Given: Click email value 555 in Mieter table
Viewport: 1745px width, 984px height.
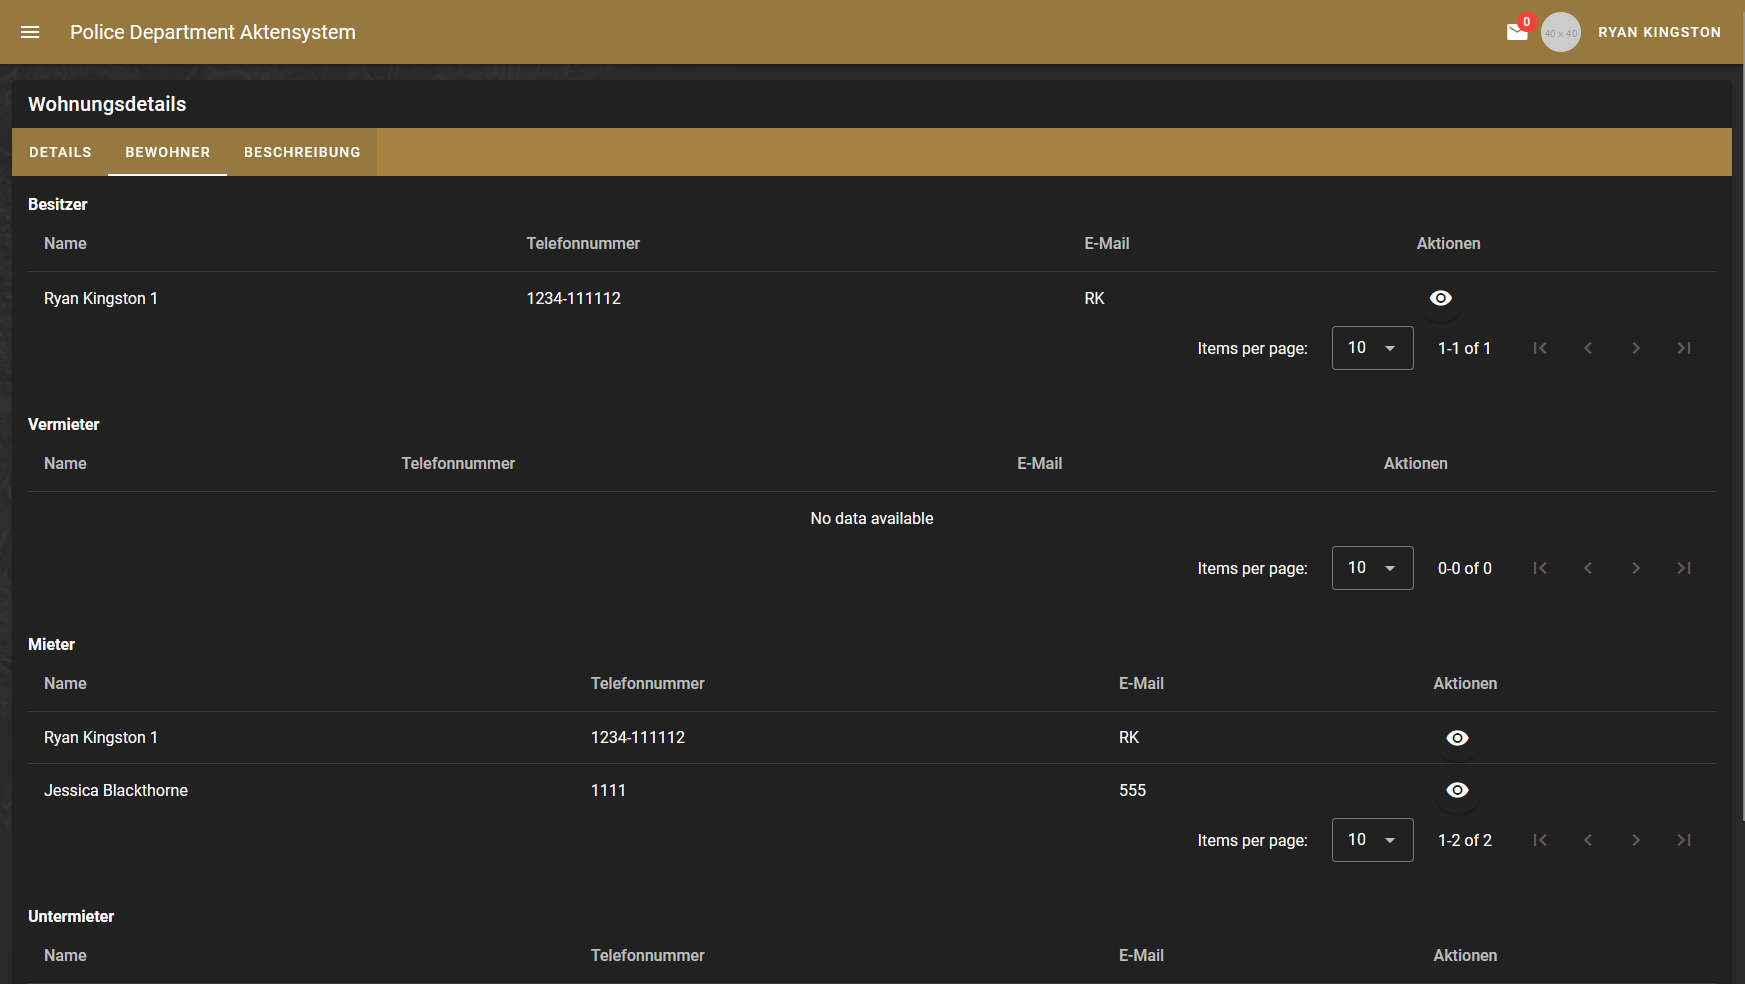Looking at the screenshot, I should pyautogui.click(x=1132, y=790).
